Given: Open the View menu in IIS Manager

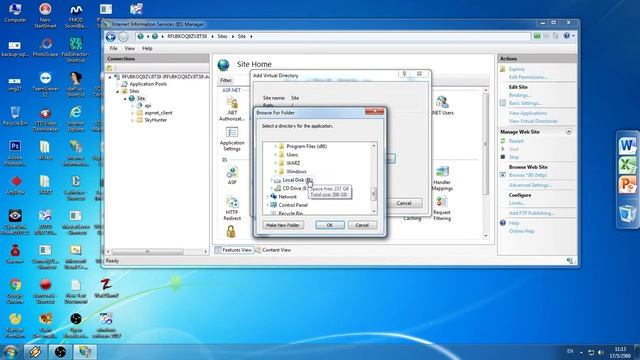Looking at the screenshot, I should (x=129, y=48).
